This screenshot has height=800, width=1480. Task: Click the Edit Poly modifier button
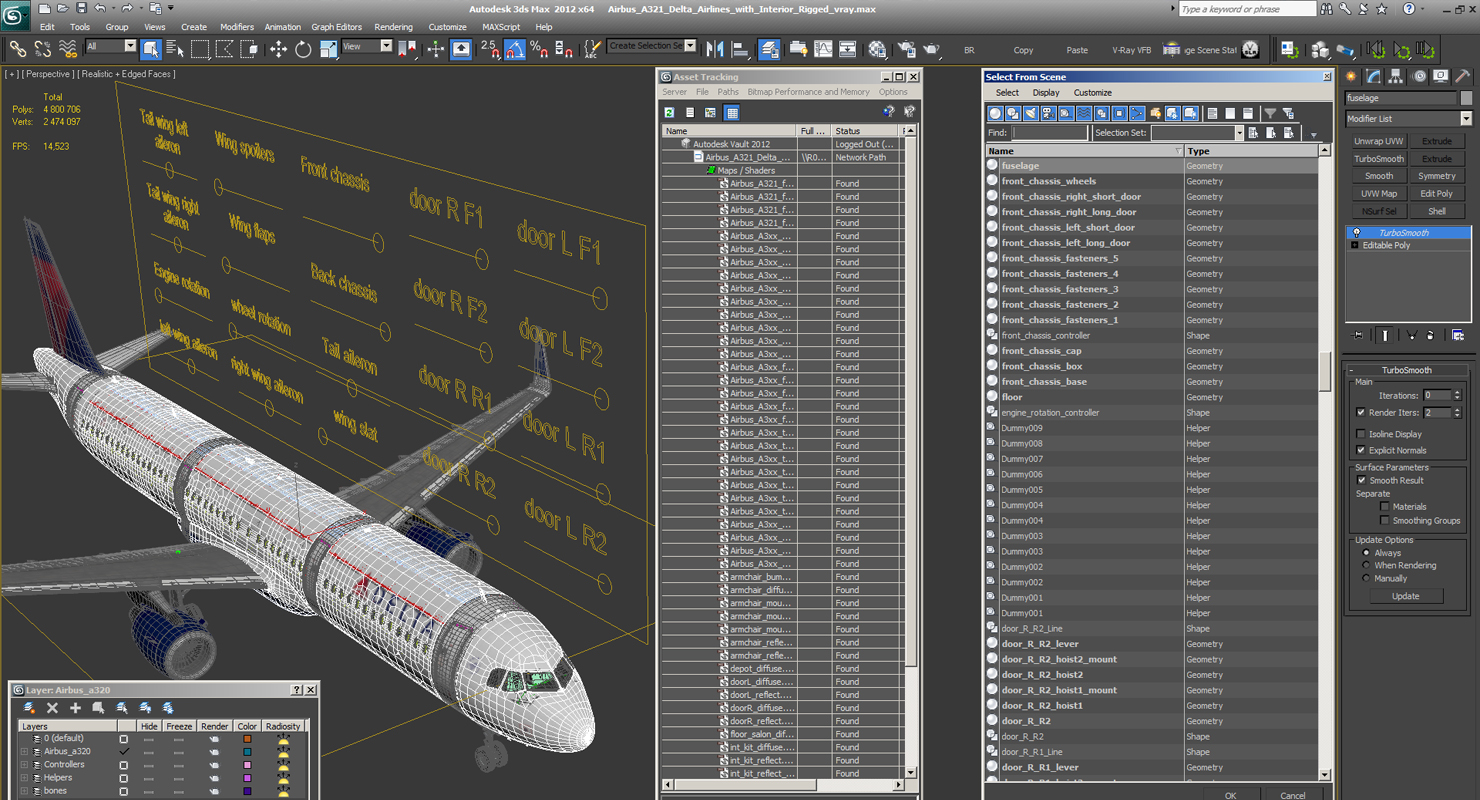[1437, 194]
